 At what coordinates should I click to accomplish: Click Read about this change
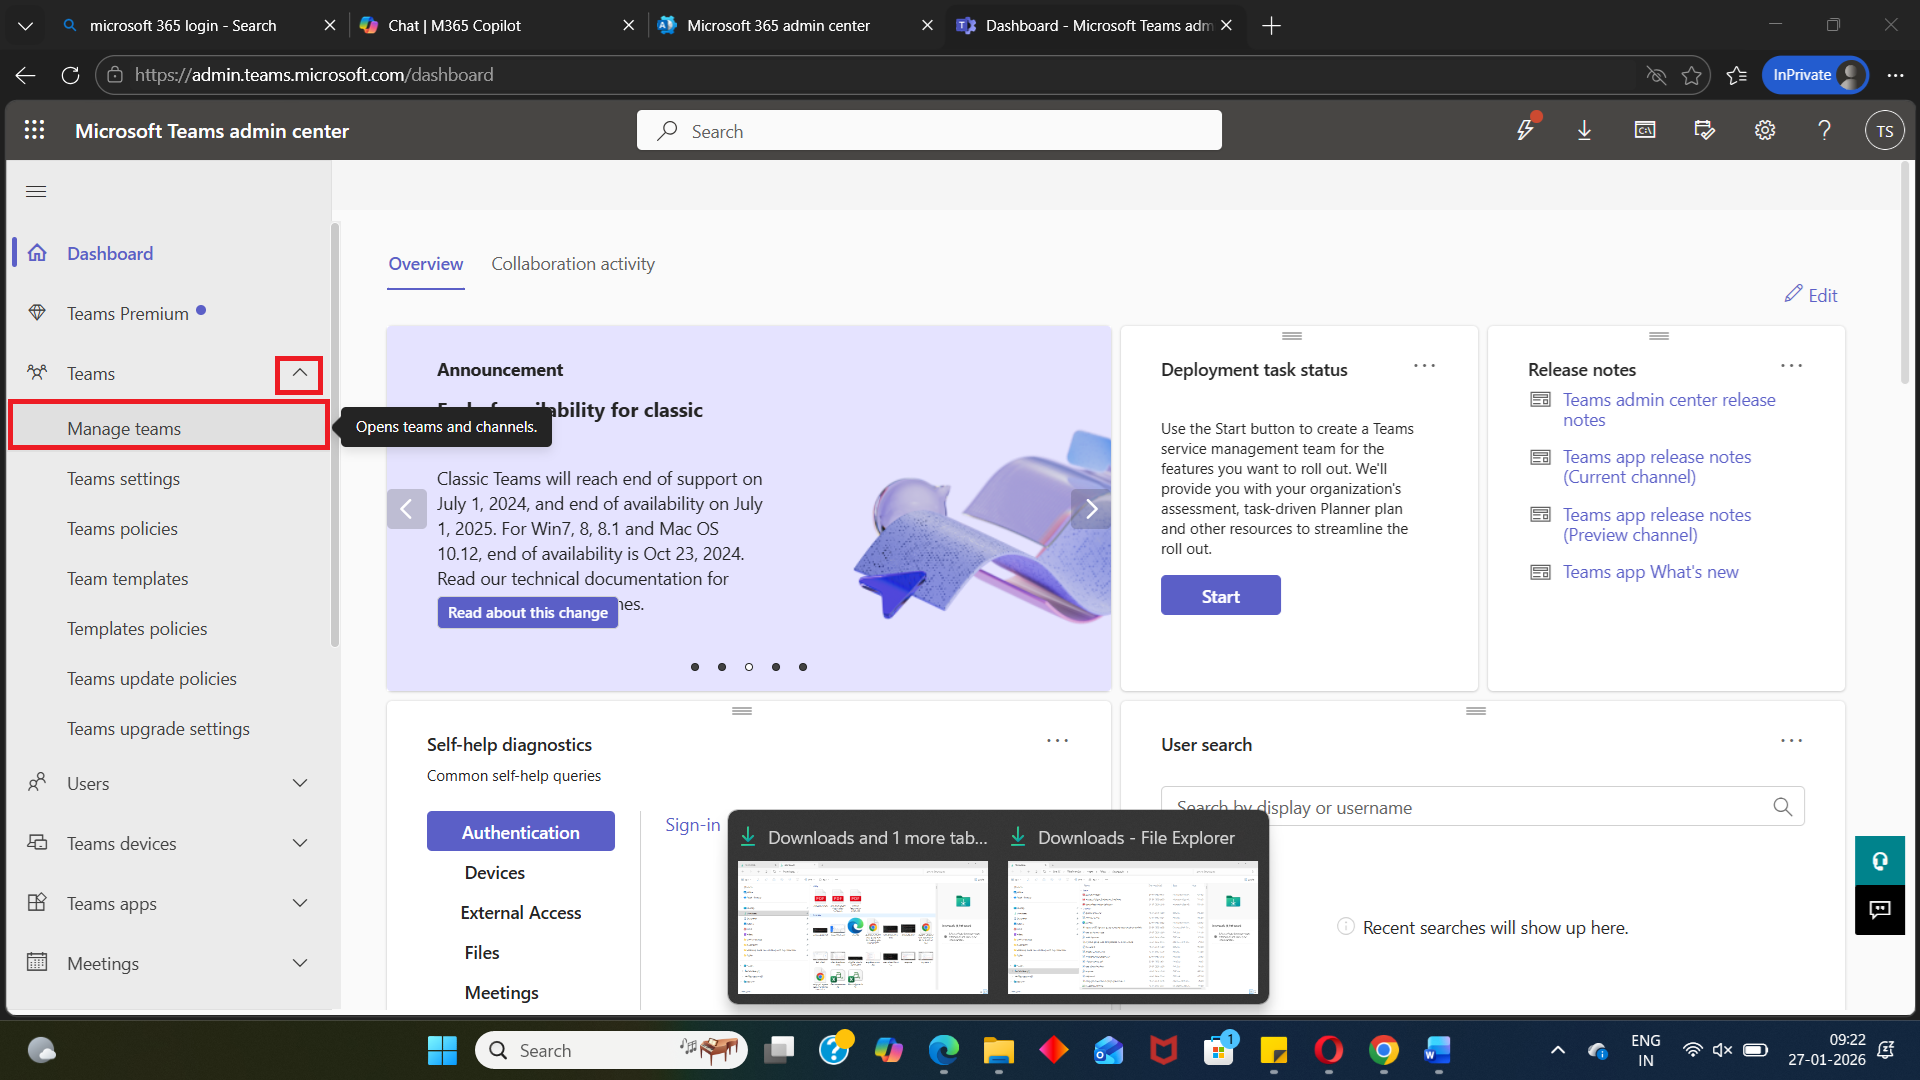[x=527, y=612]
